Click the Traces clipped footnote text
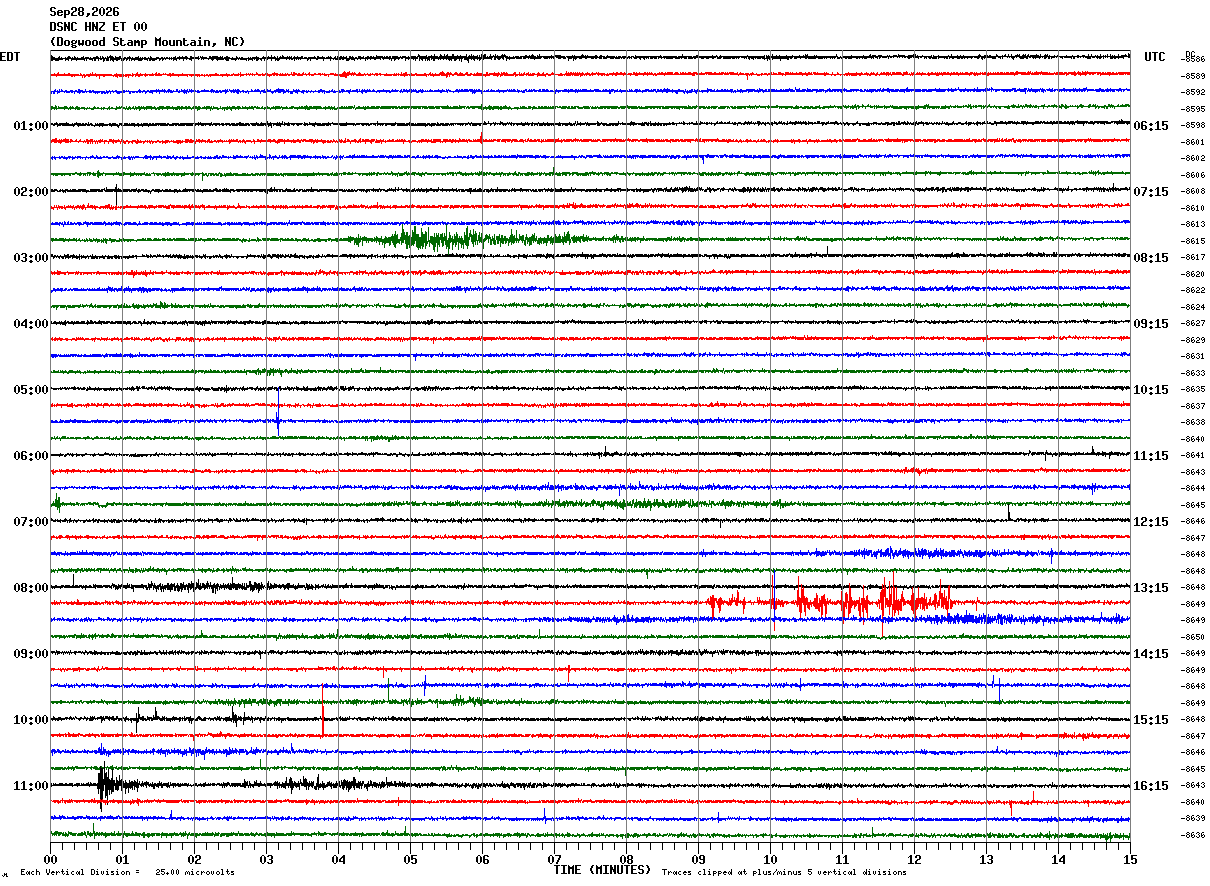 point(785,873)
